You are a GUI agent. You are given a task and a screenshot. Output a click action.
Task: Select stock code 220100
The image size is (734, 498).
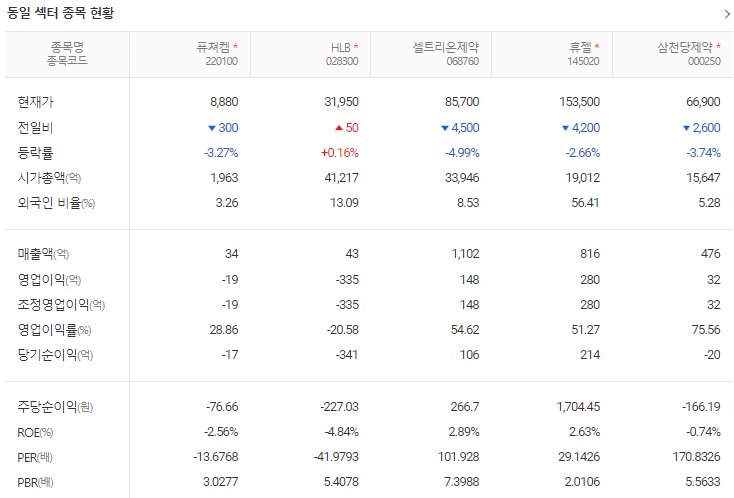pyautogui.click(x=221, y=61)
